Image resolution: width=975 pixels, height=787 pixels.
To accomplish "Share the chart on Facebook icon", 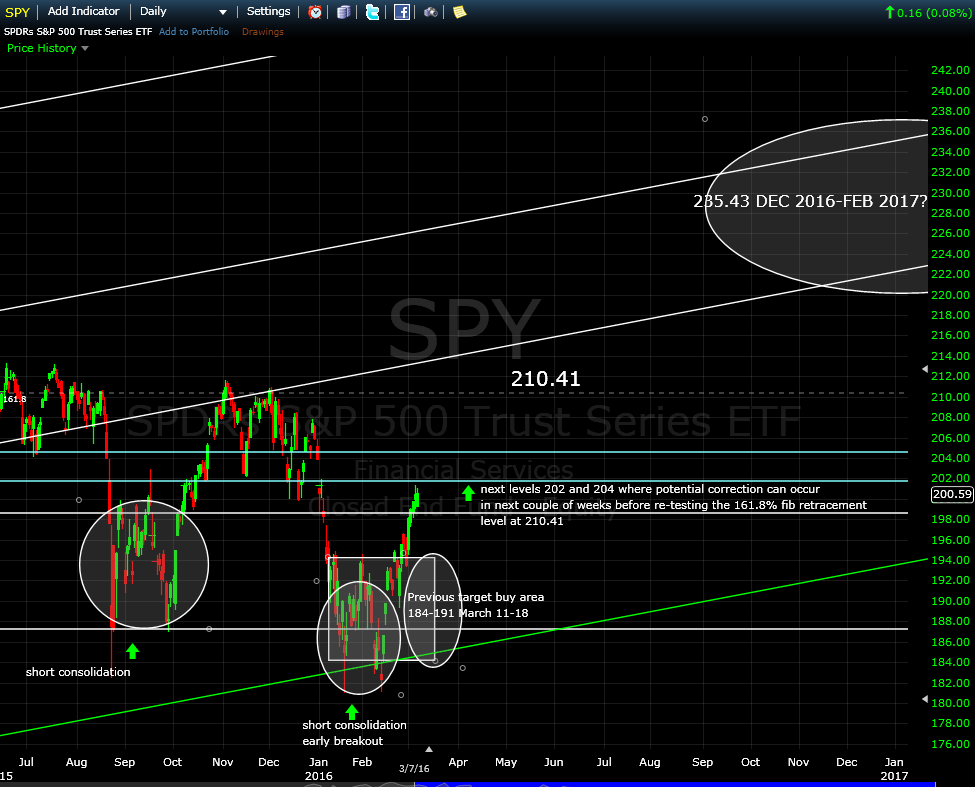I will coord(402,12).
